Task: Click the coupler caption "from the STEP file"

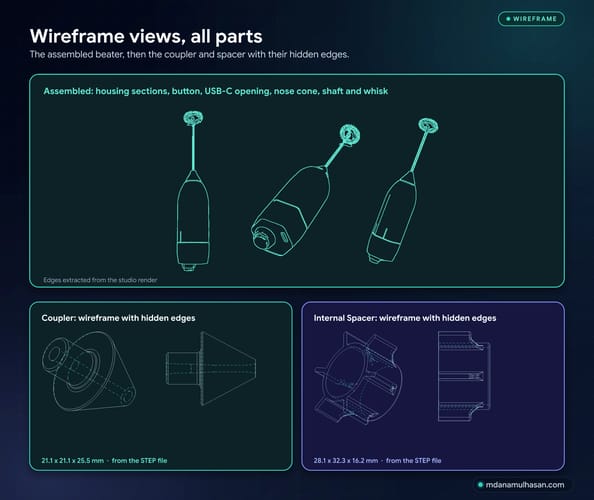Action: pyautogui.click(x=139, y=461)
